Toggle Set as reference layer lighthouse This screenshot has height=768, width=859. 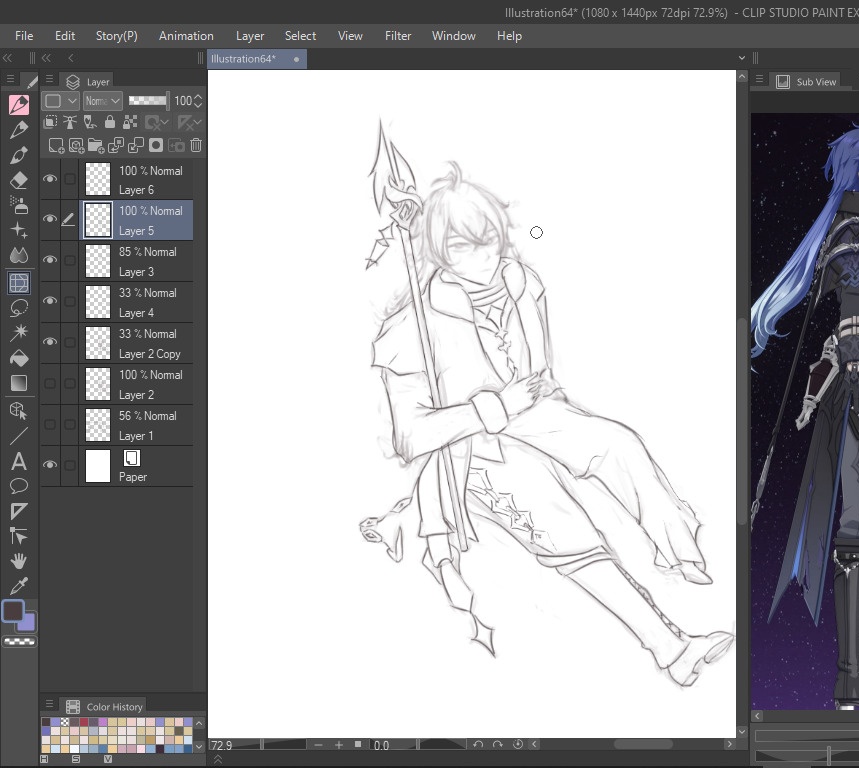click(x=70, y=122)
